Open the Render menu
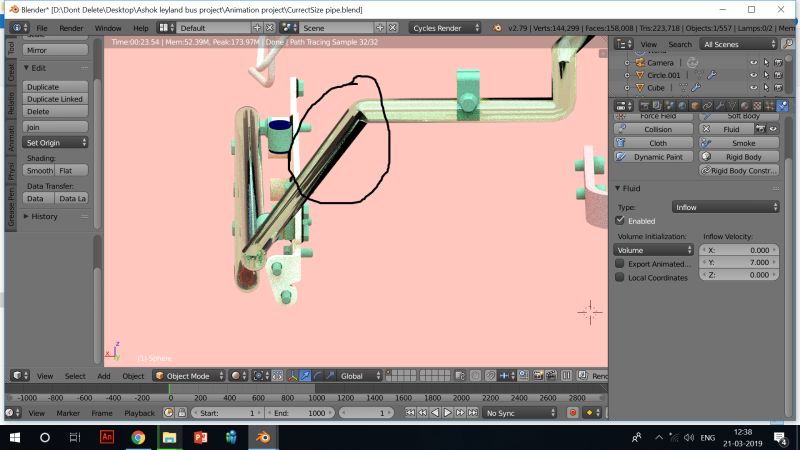 pyautogui.click(x=71, y=28)
